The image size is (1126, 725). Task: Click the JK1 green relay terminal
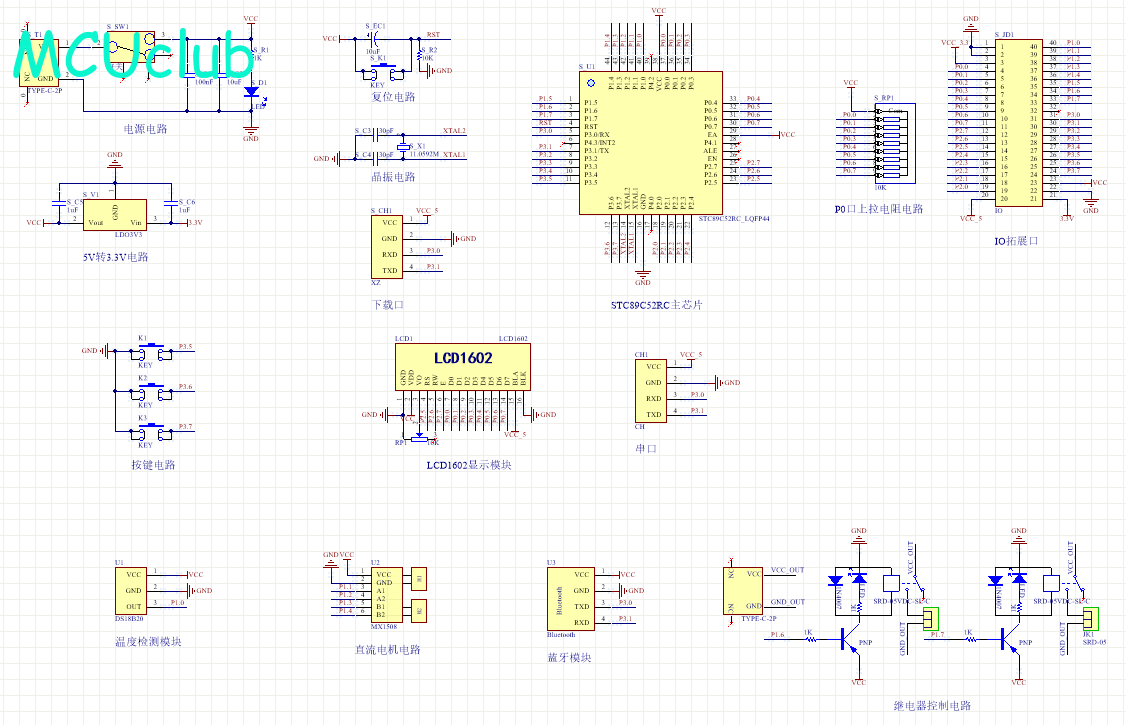[x=1090, y=618]
